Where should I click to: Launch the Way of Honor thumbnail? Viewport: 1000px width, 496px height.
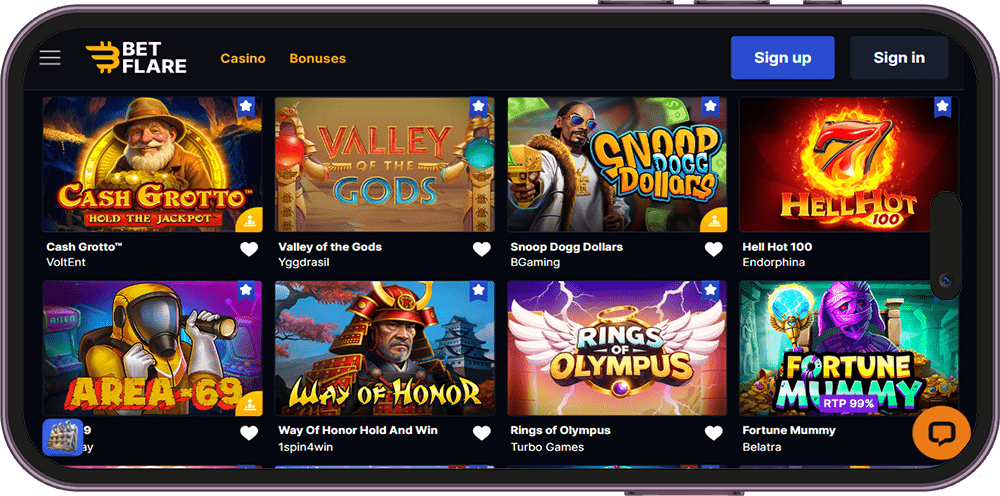(x=385, y=348)
